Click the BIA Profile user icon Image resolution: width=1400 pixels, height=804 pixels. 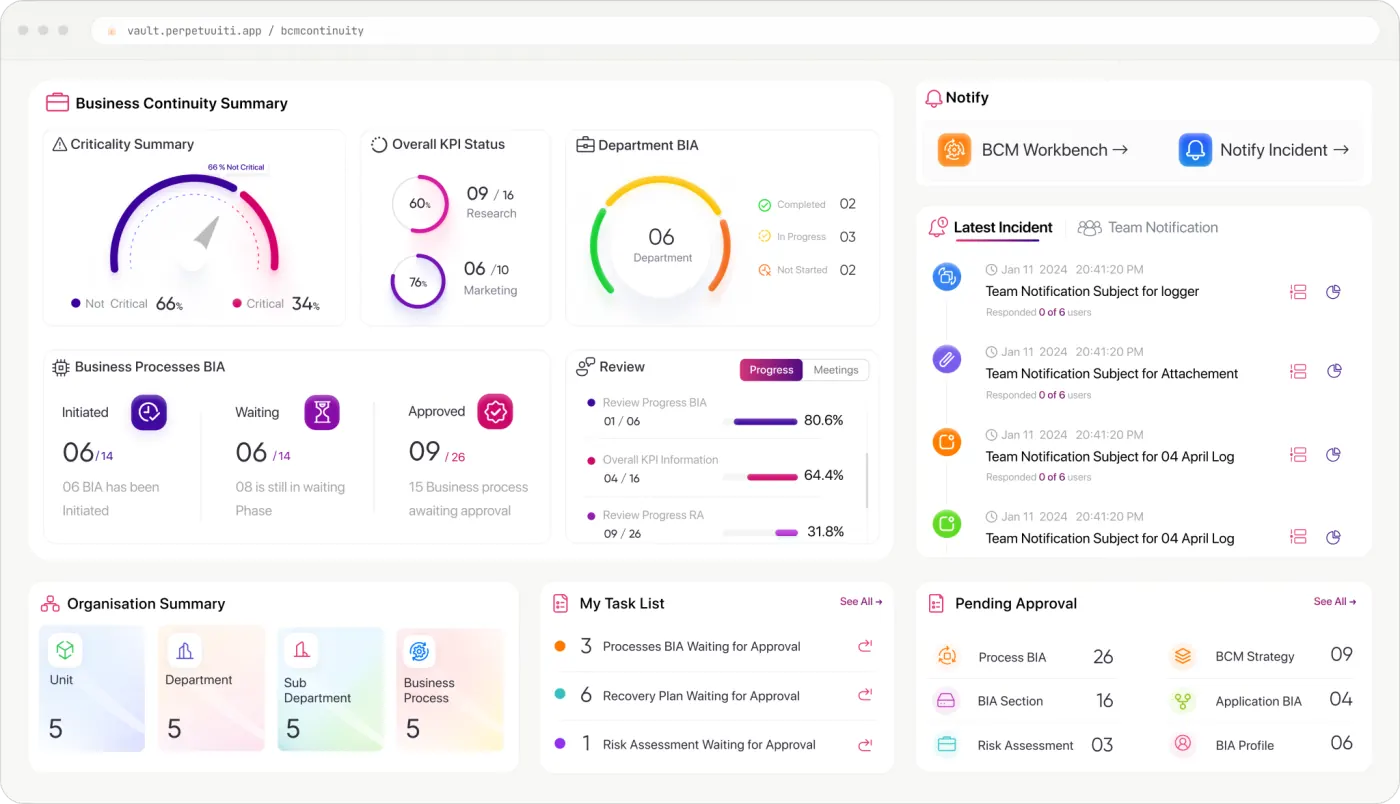[x=1183, y=744]
